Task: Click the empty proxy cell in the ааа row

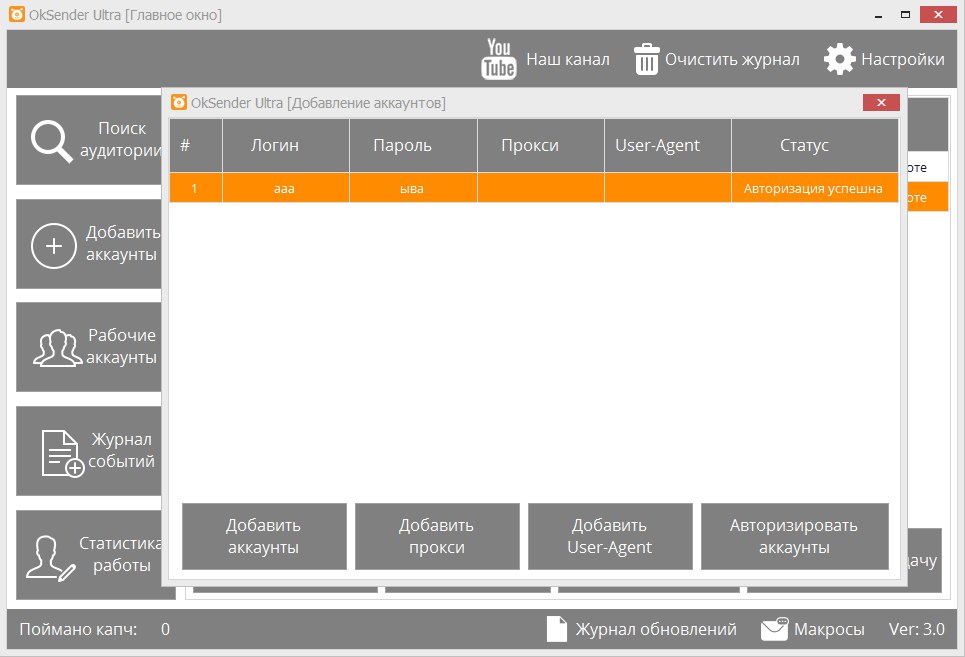Action: 541,188
